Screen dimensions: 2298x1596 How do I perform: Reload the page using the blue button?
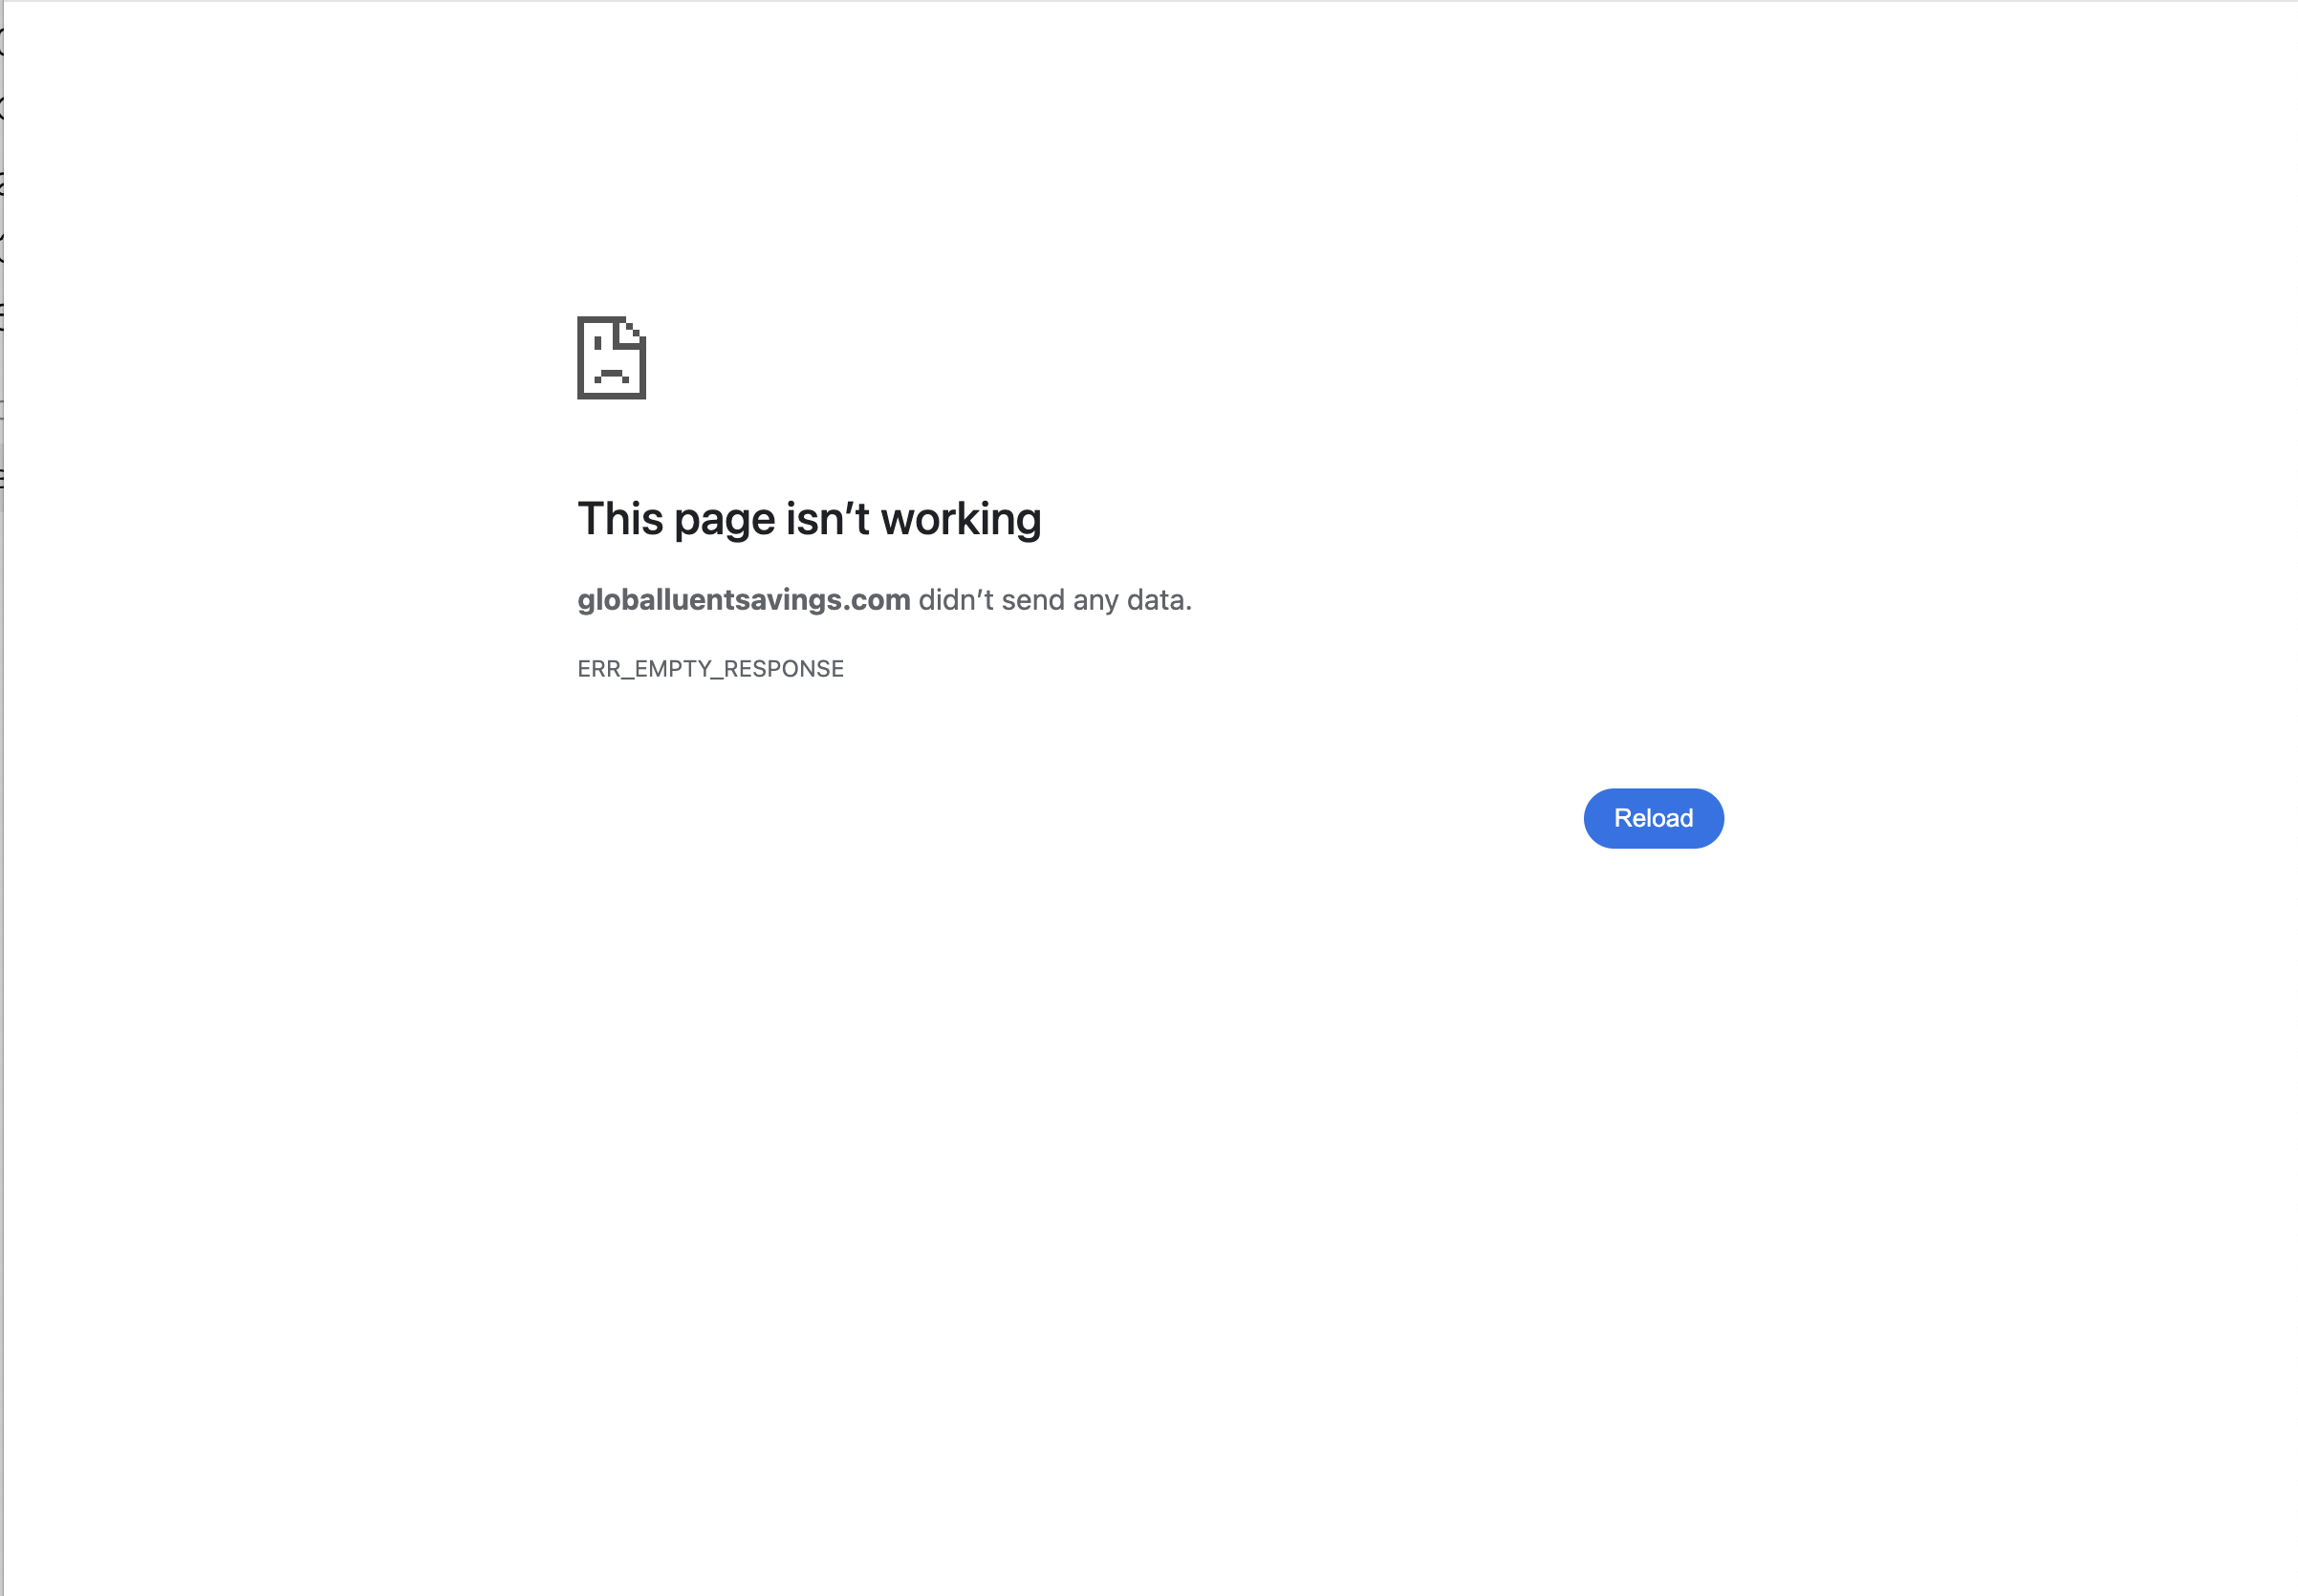coord(1653,818)
